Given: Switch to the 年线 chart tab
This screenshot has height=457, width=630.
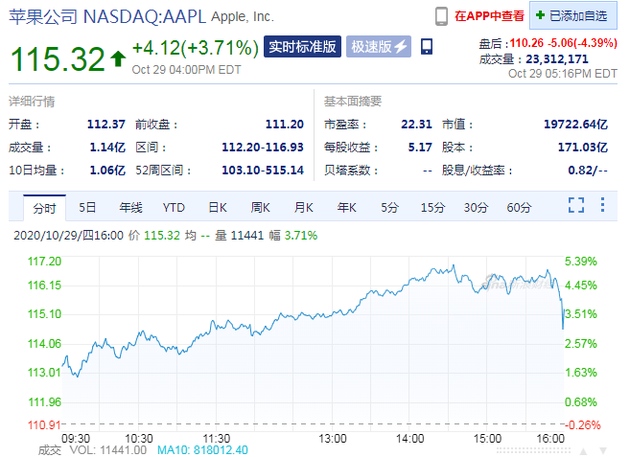Looking at the screenshot, I should coord(131,207).
